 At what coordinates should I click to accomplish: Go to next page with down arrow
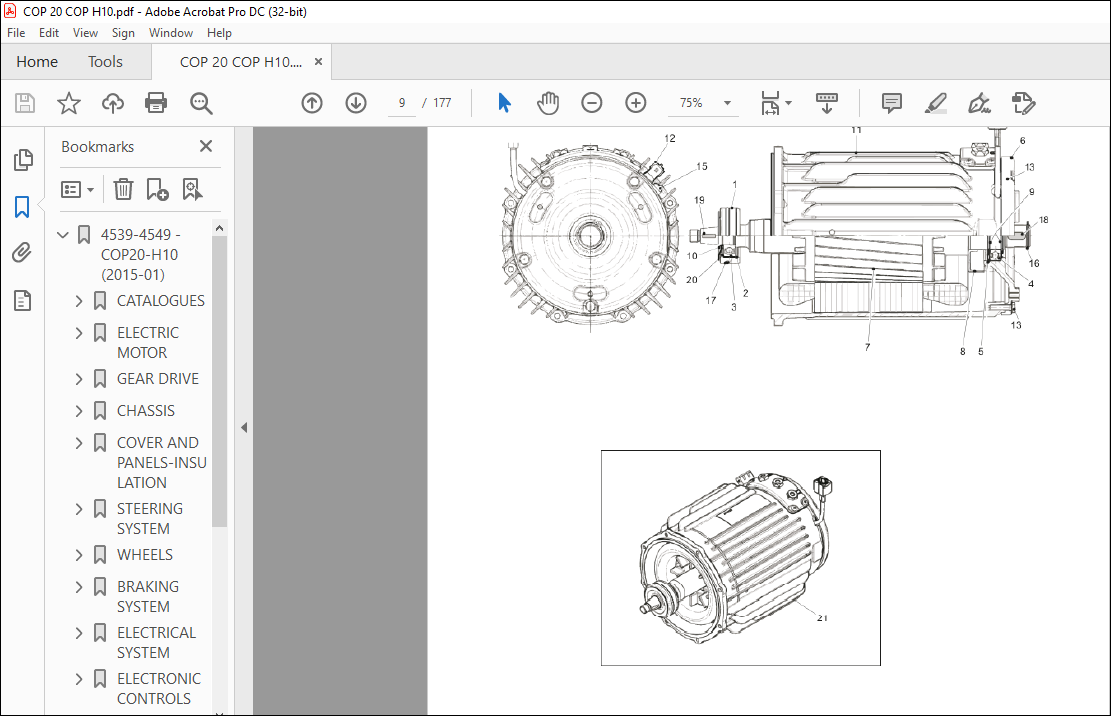(356, 103)
